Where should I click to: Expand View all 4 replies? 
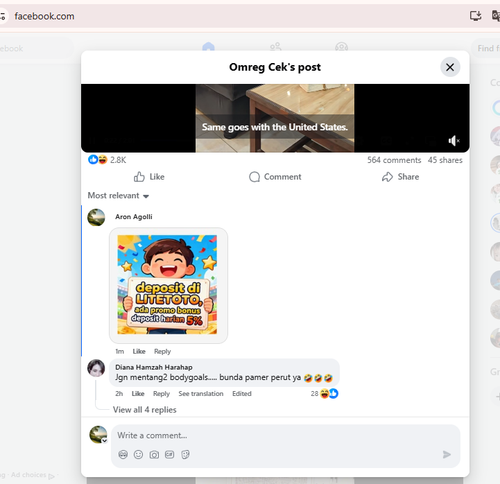click(x=144, y=410)
